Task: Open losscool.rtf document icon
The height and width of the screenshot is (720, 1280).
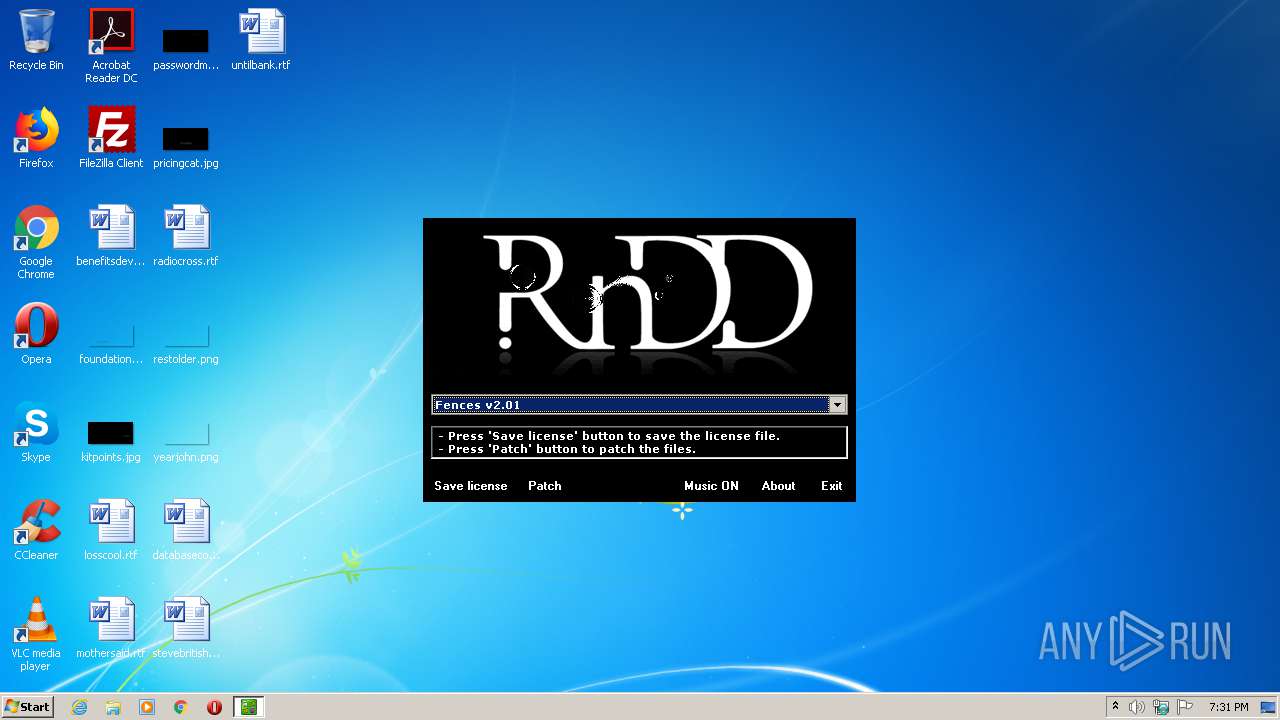Action: (x=111, y=531)
